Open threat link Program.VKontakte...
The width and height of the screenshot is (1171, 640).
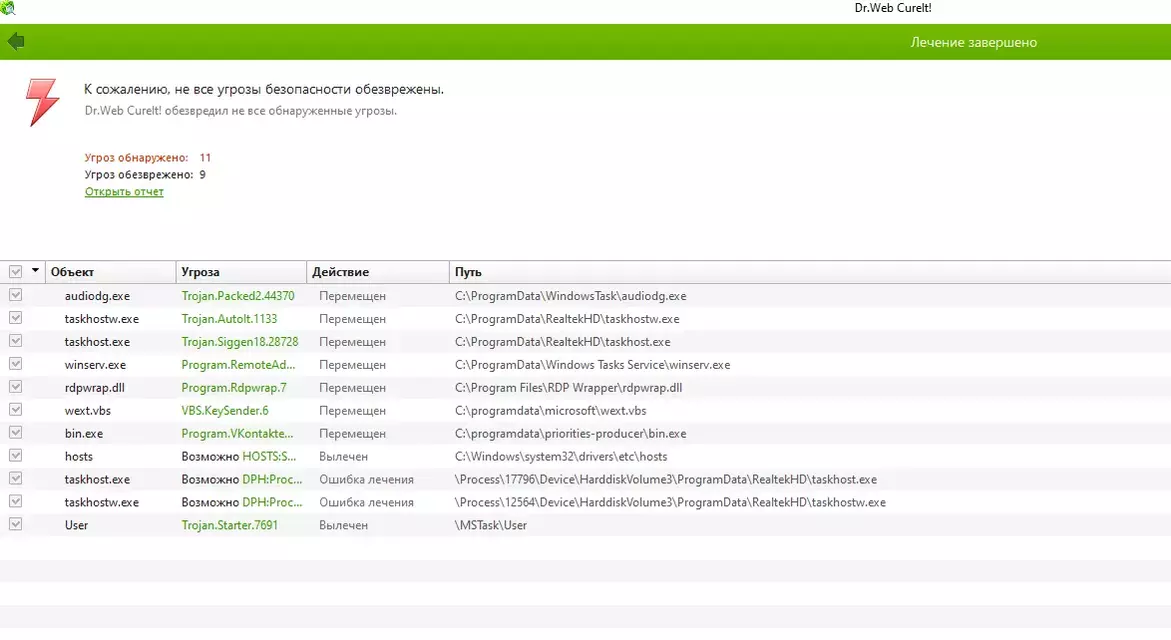pyautogui.click(x=237, y=433)
